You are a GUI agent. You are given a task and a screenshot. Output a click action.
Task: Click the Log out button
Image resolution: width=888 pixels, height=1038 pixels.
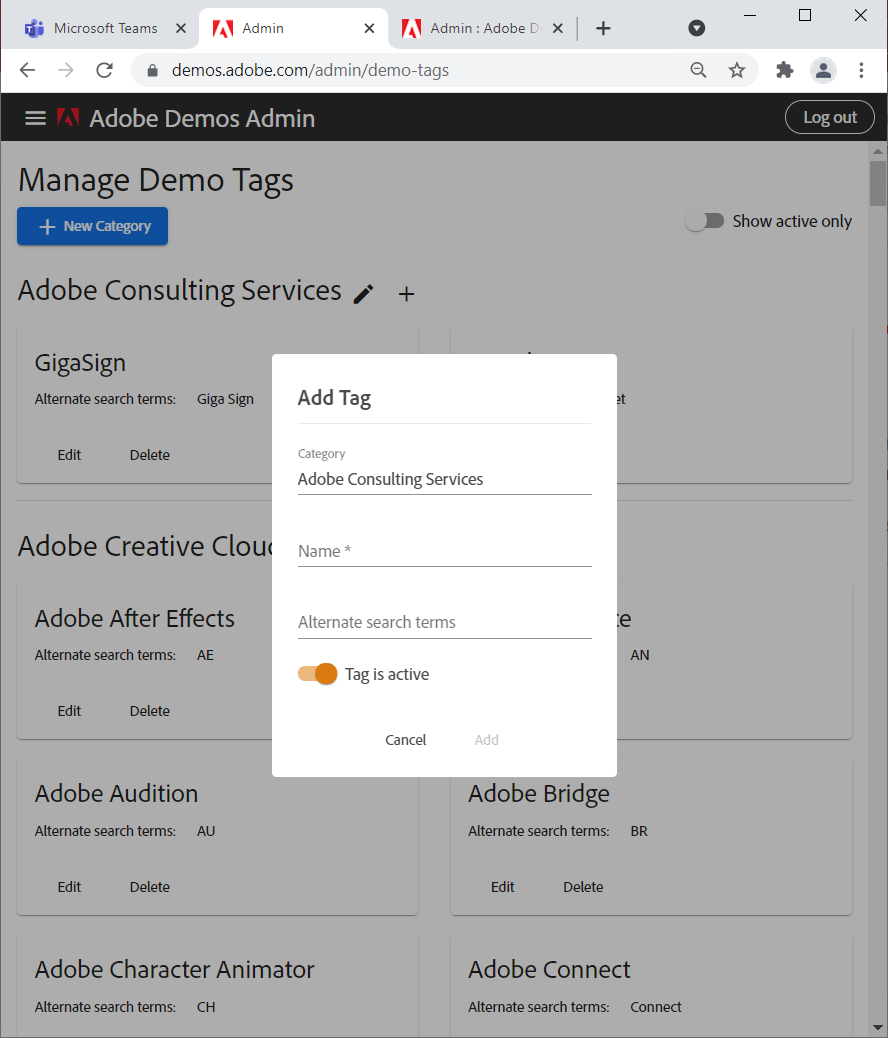pyautogui.click(x=830, y=117)
